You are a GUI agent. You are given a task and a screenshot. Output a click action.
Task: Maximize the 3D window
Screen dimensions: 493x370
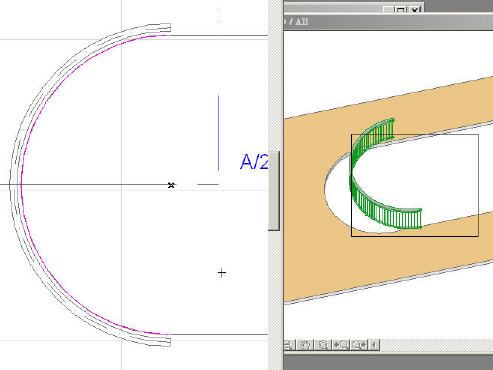tap(401, 10)
